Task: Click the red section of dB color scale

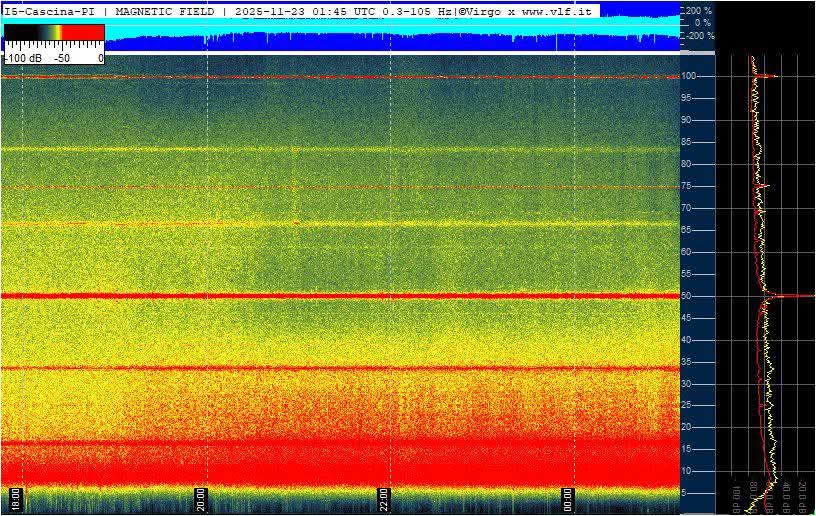Action: click(x=84, y=33)
